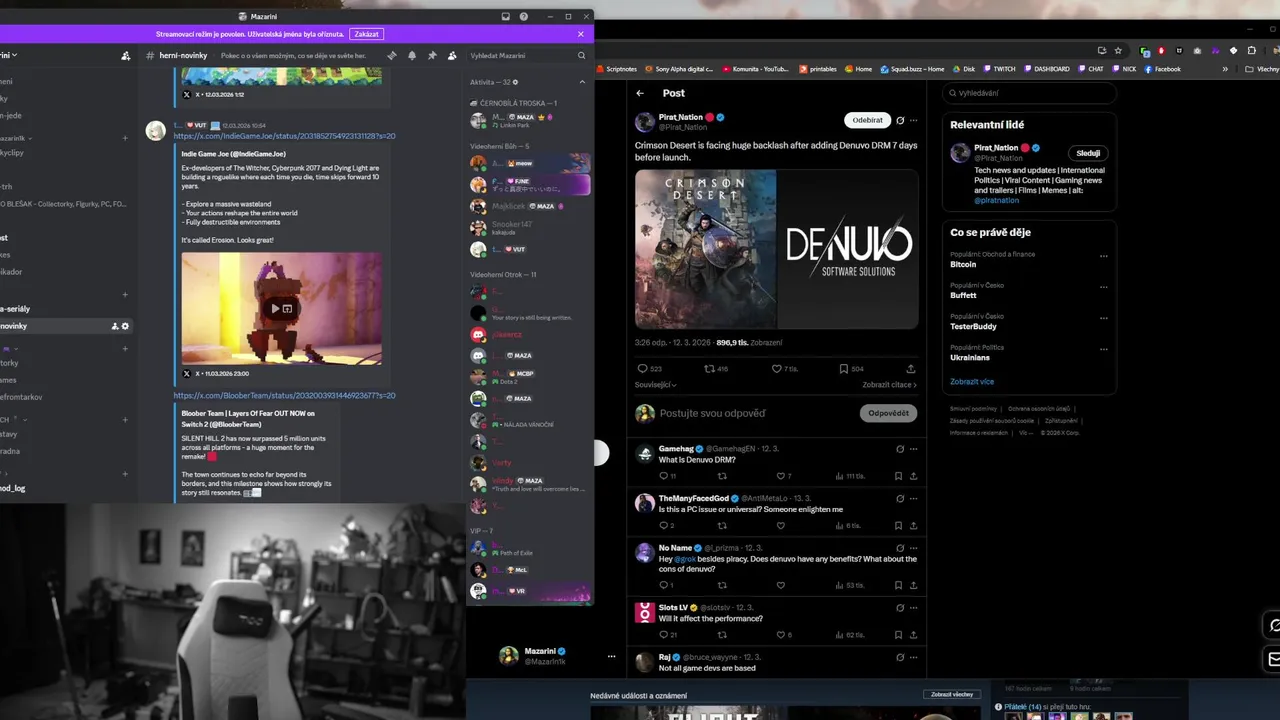Open pinned messages in Discord header
This screenshot has height=720, width=1280.
click(x=432, y=56)
